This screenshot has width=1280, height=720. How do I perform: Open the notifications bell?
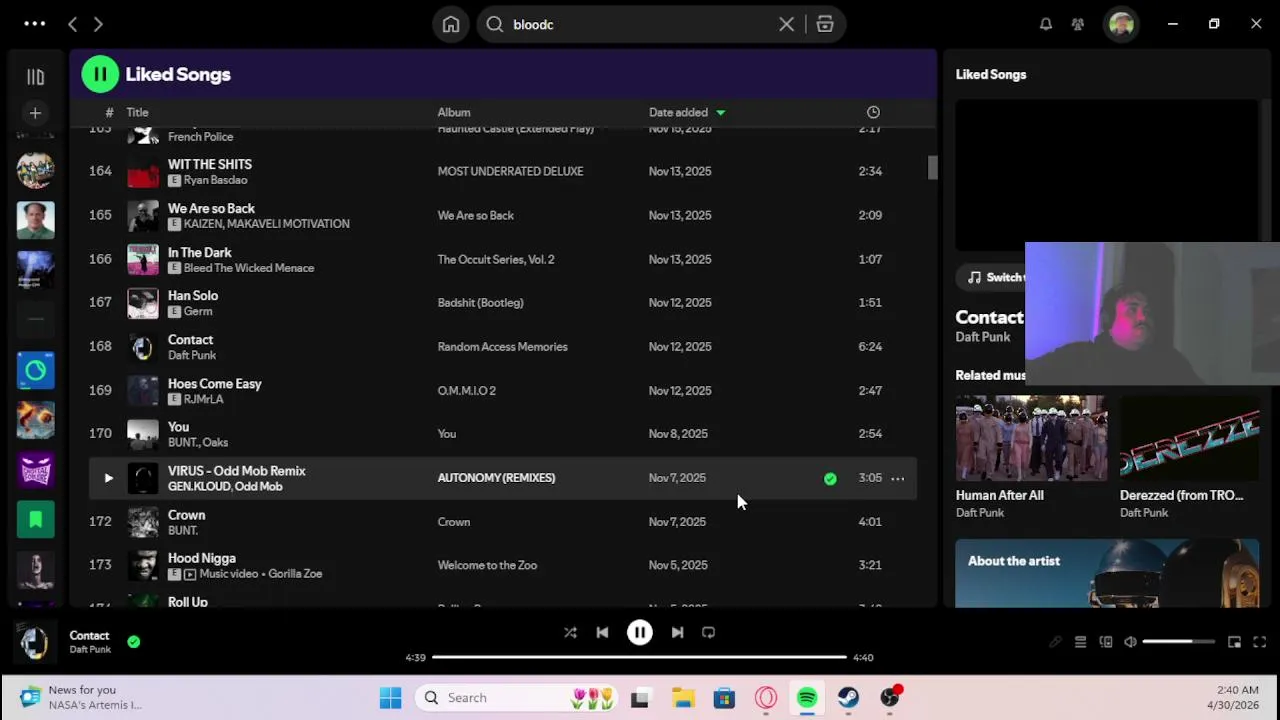pos(1046,24)
